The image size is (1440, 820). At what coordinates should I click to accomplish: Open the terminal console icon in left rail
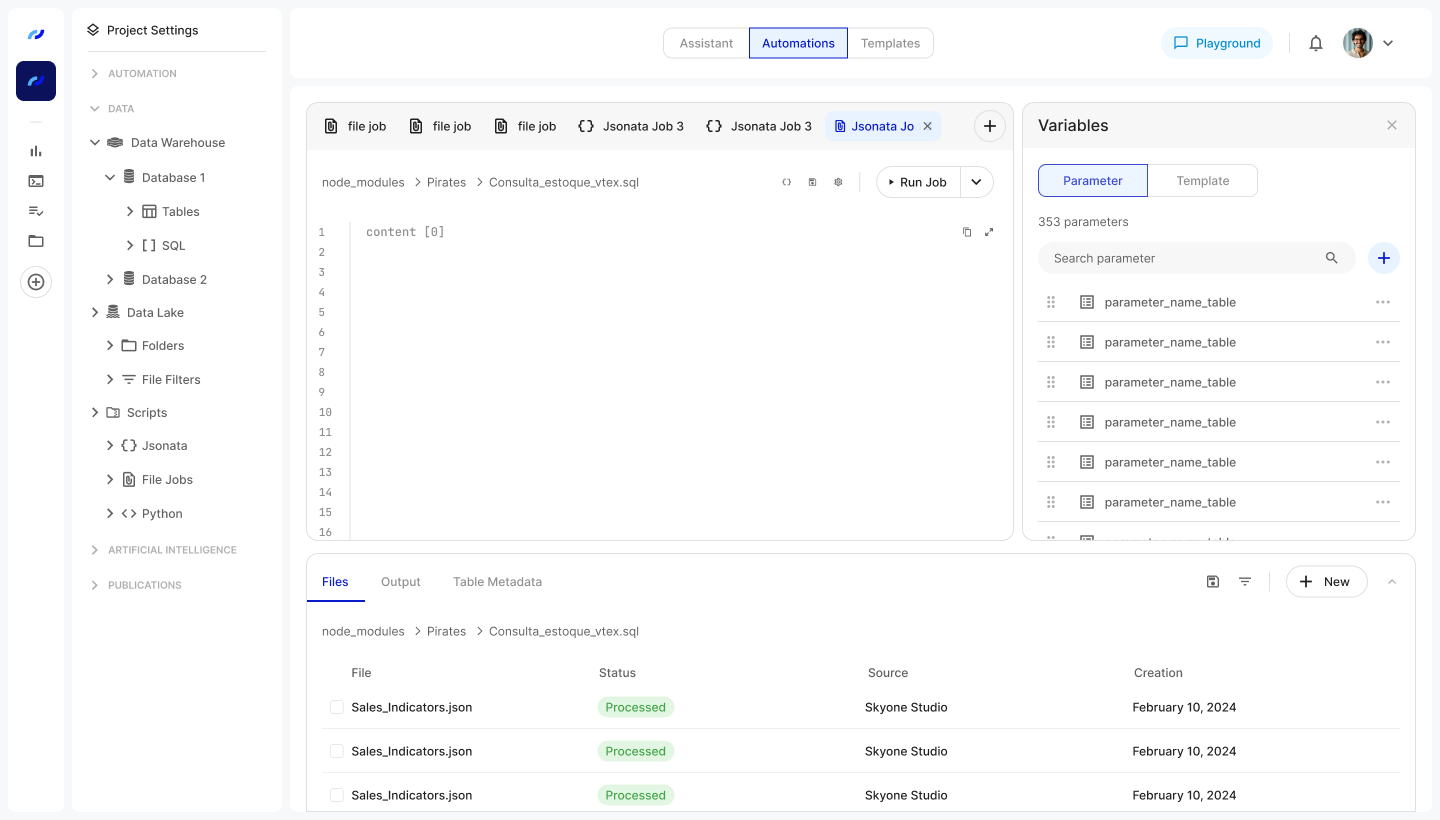(36, 181)
